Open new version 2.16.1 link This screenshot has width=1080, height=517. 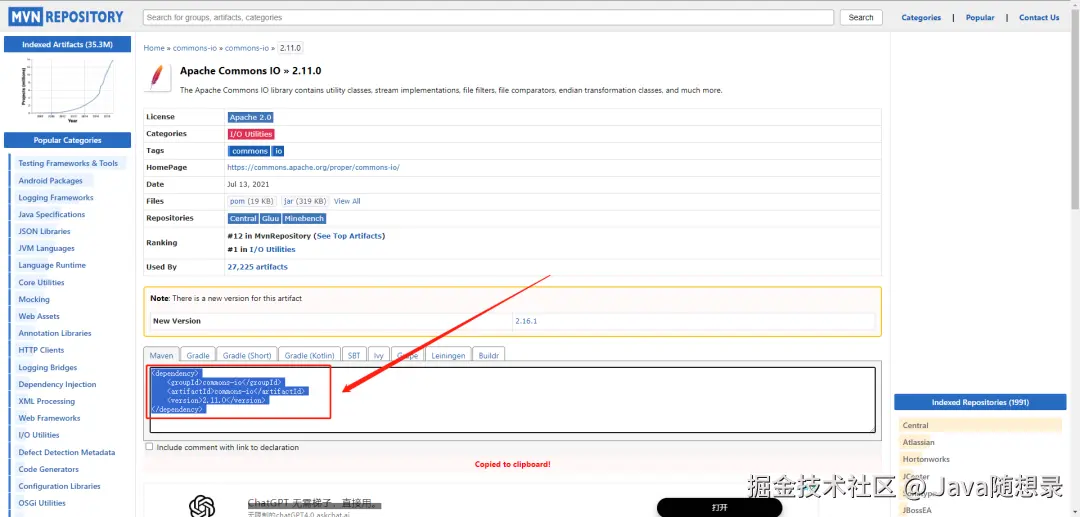(526, 321)
